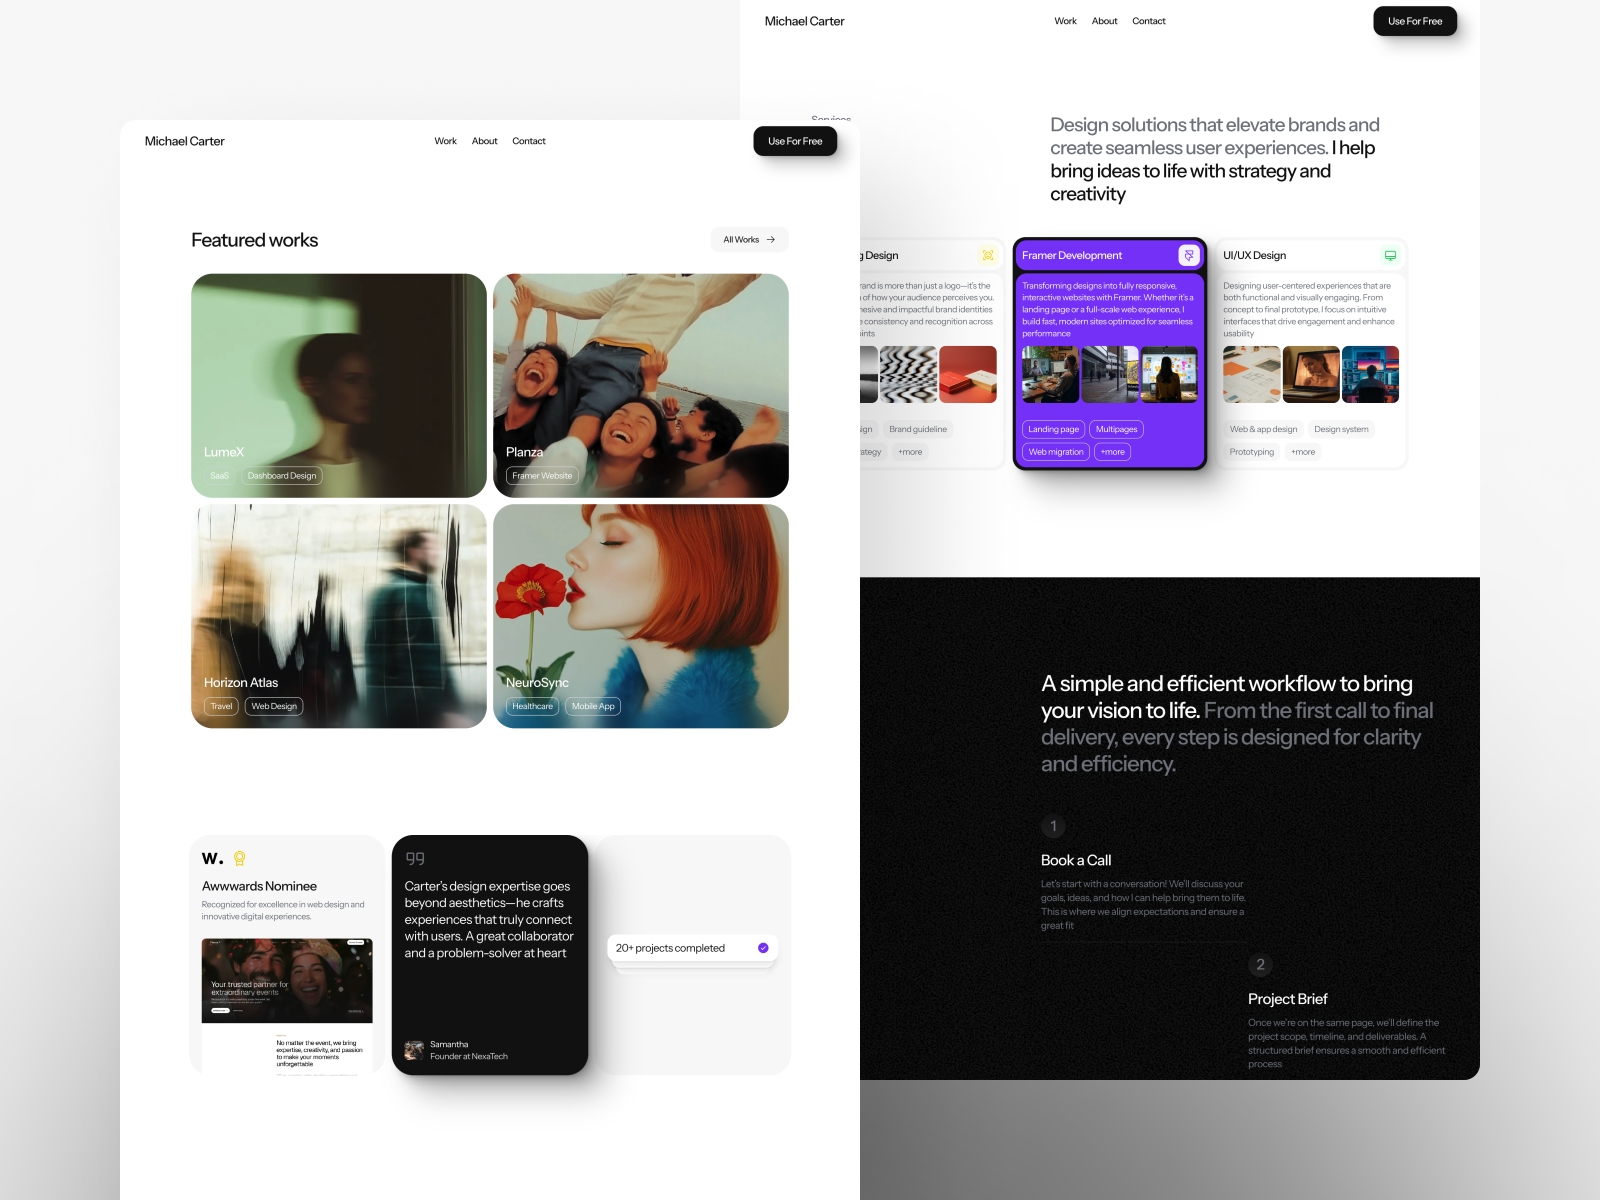This screenshot has width=1600, height=1200.
Task: Click the step 2 circle above Project Brief
Action: click(x=1260, y=964)
